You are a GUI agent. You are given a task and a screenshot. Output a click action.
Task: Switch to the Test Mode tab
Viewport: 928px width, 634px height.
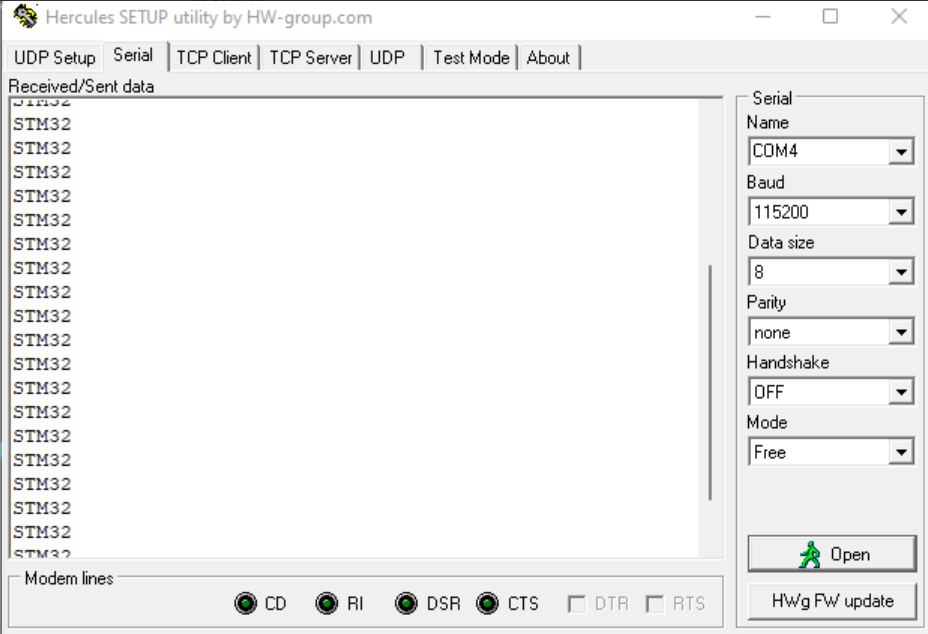(x=471, y=58)
